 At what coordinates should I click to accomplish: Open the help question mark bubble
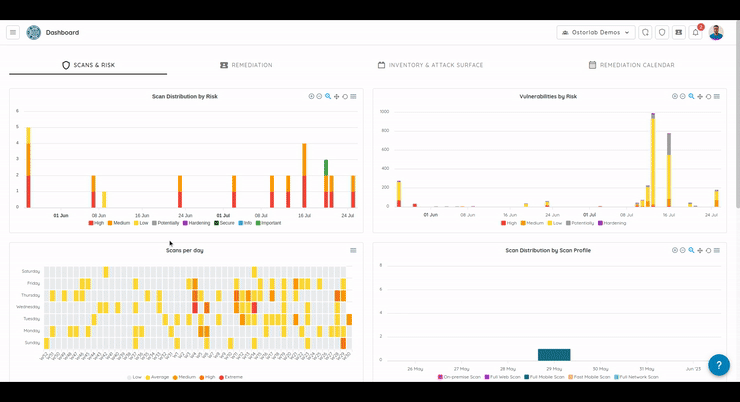tap(718, 365)
